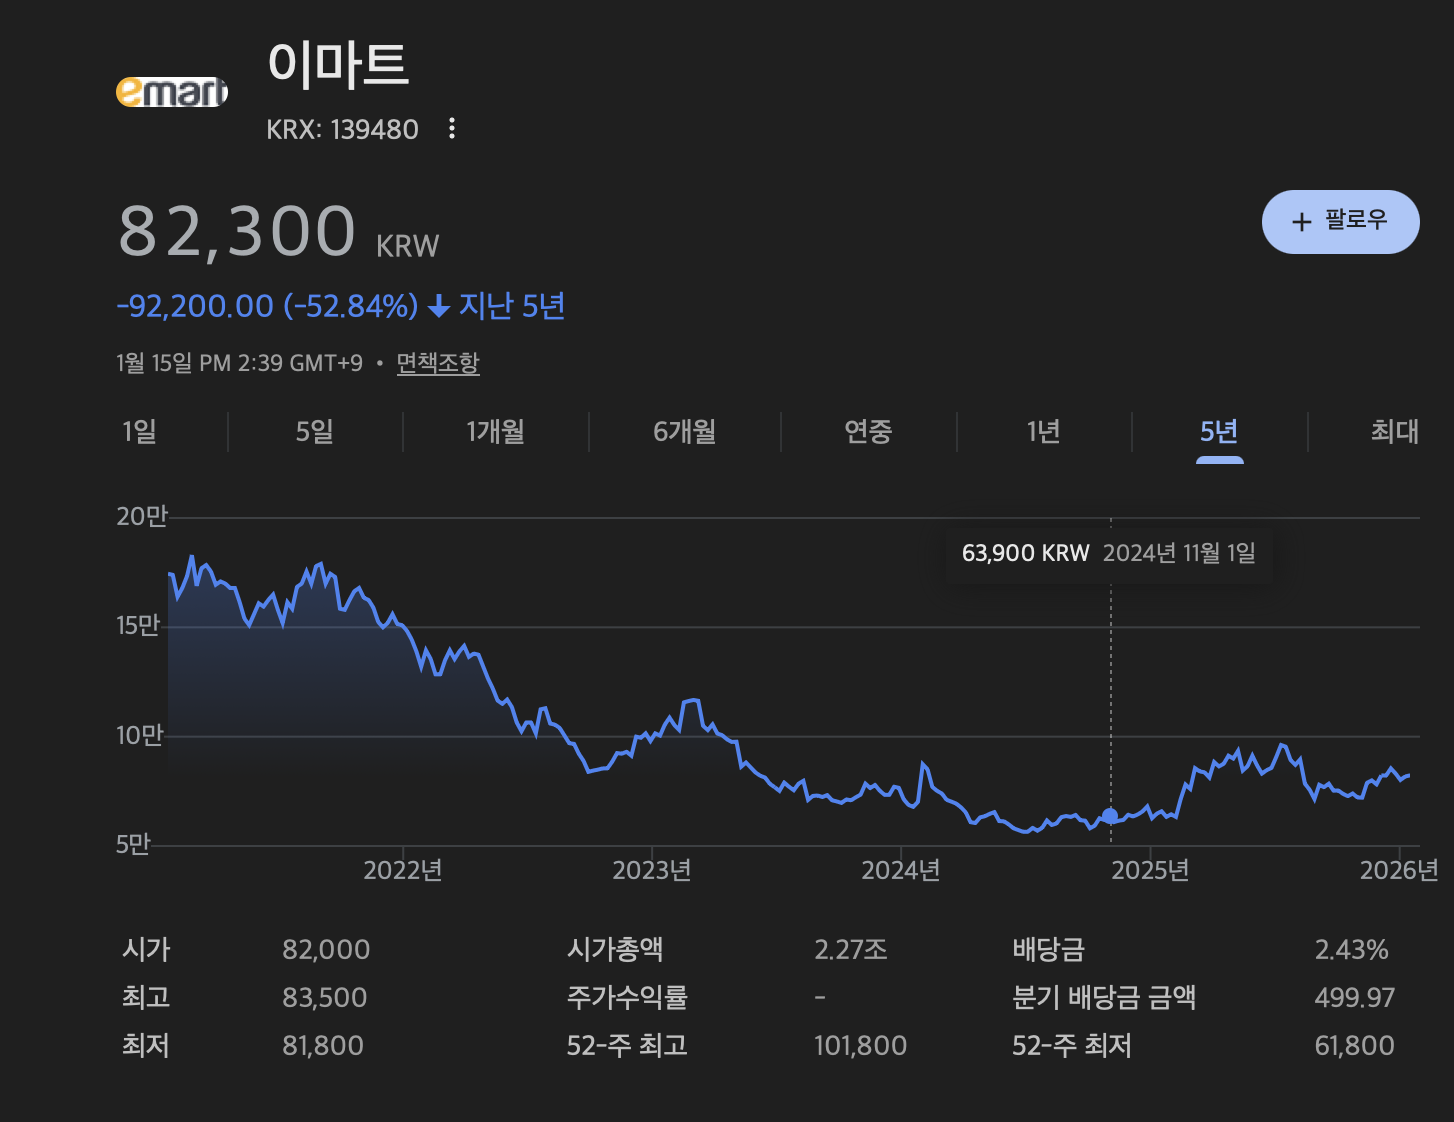The height and width of the screenshot is (1122, 1454).
Task: Click the 52-주 최고 value 101,800
Action: tap(860, 1046)
